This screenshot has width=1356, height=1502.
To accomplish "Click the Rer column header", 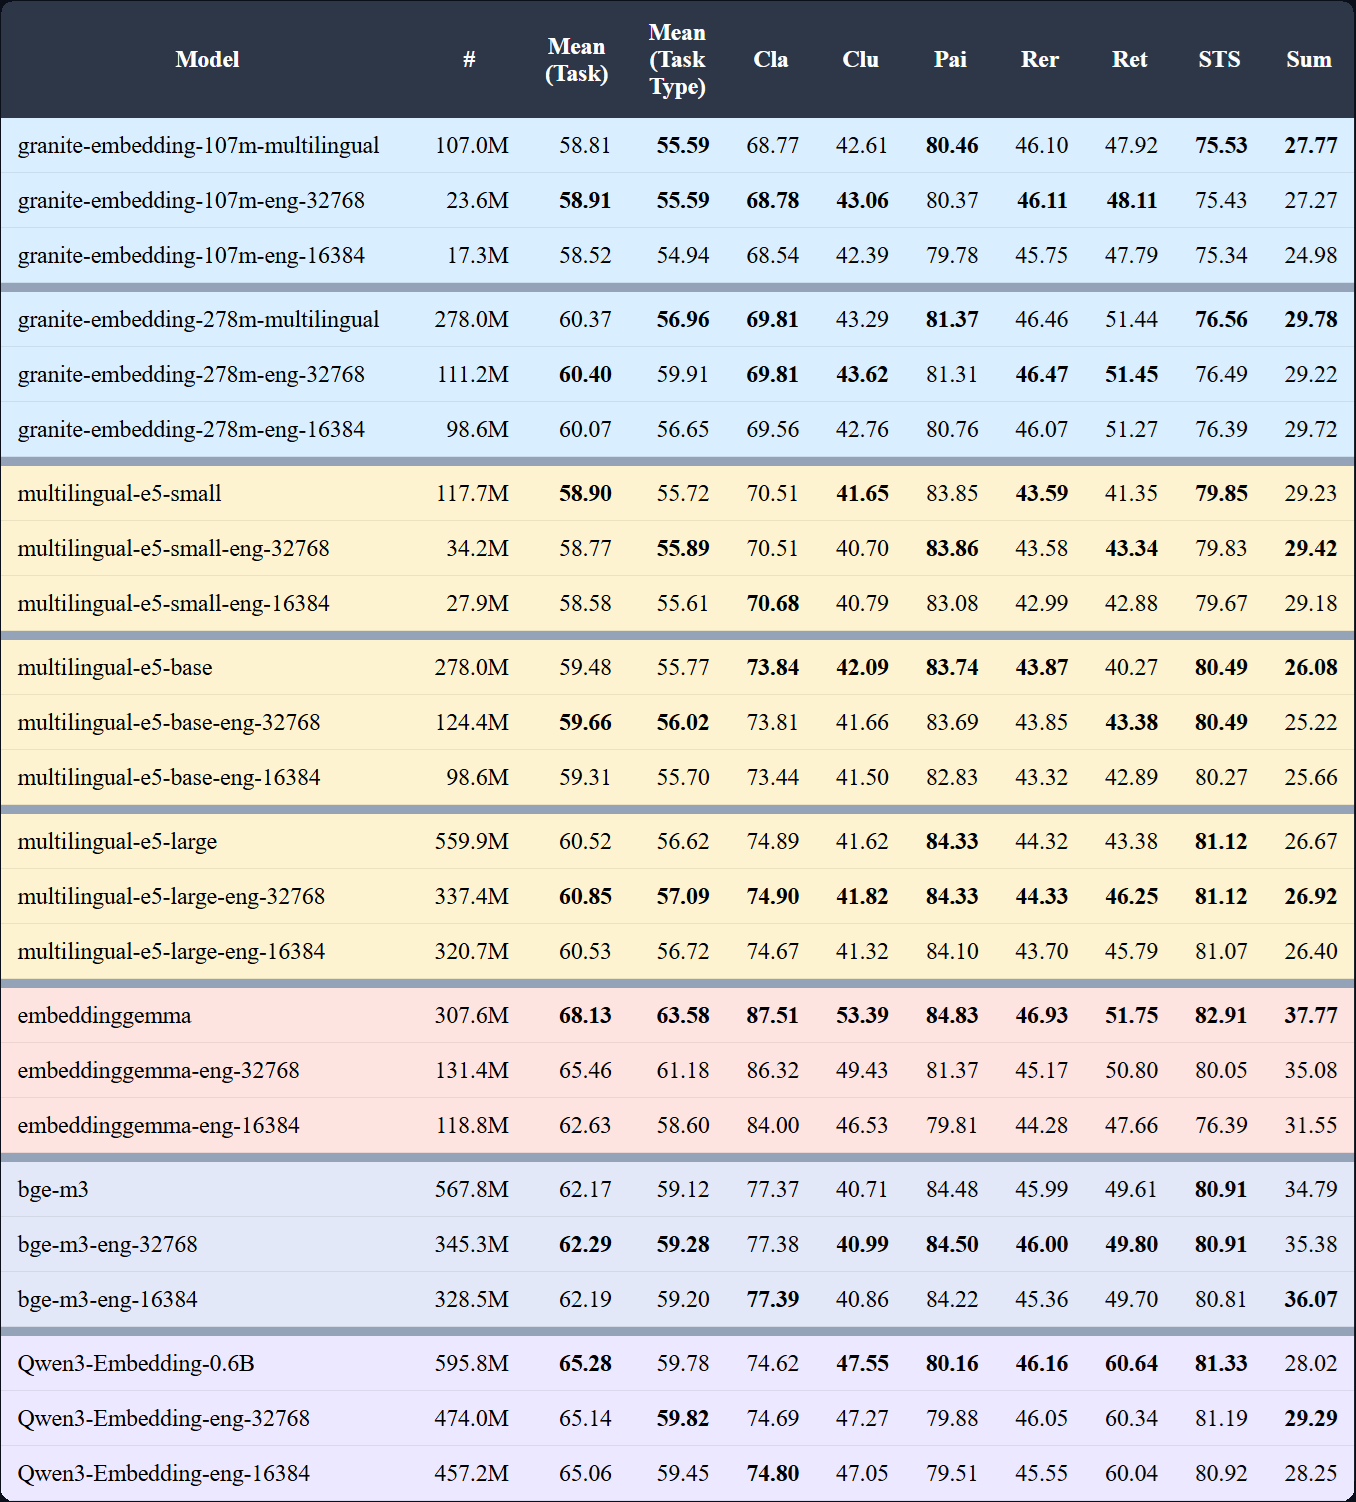I will [x=1040, y=60].
